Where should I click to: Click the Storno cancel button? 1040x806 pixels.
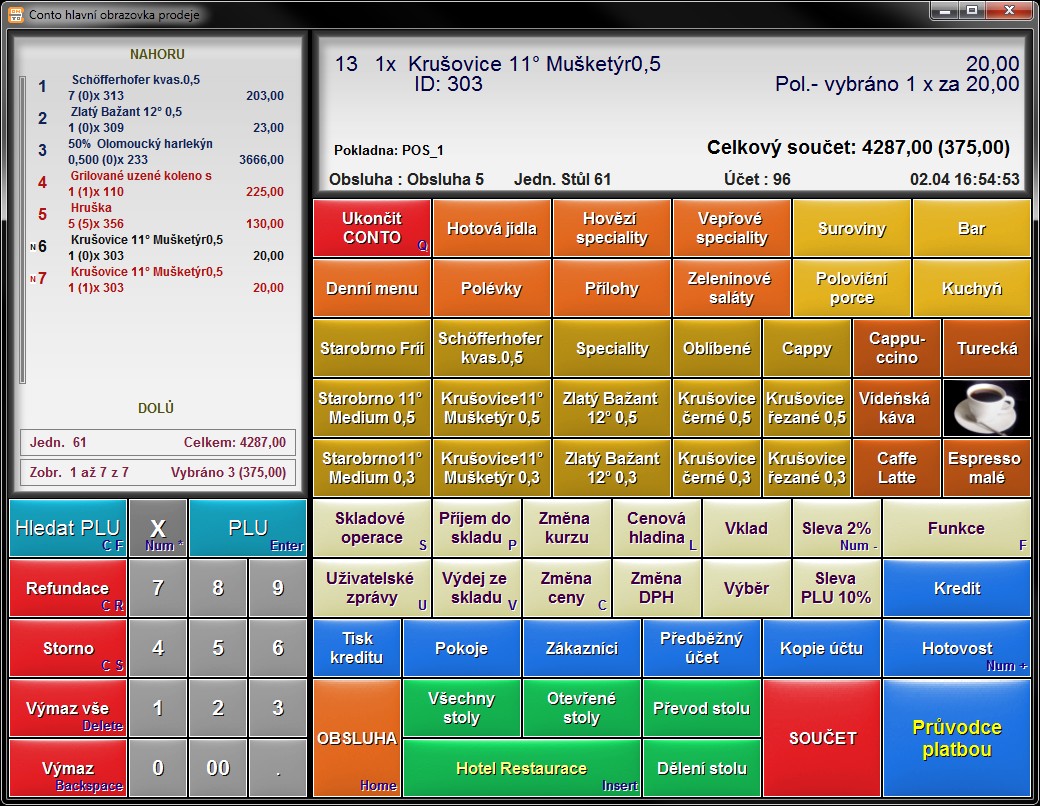pos(68,648)
